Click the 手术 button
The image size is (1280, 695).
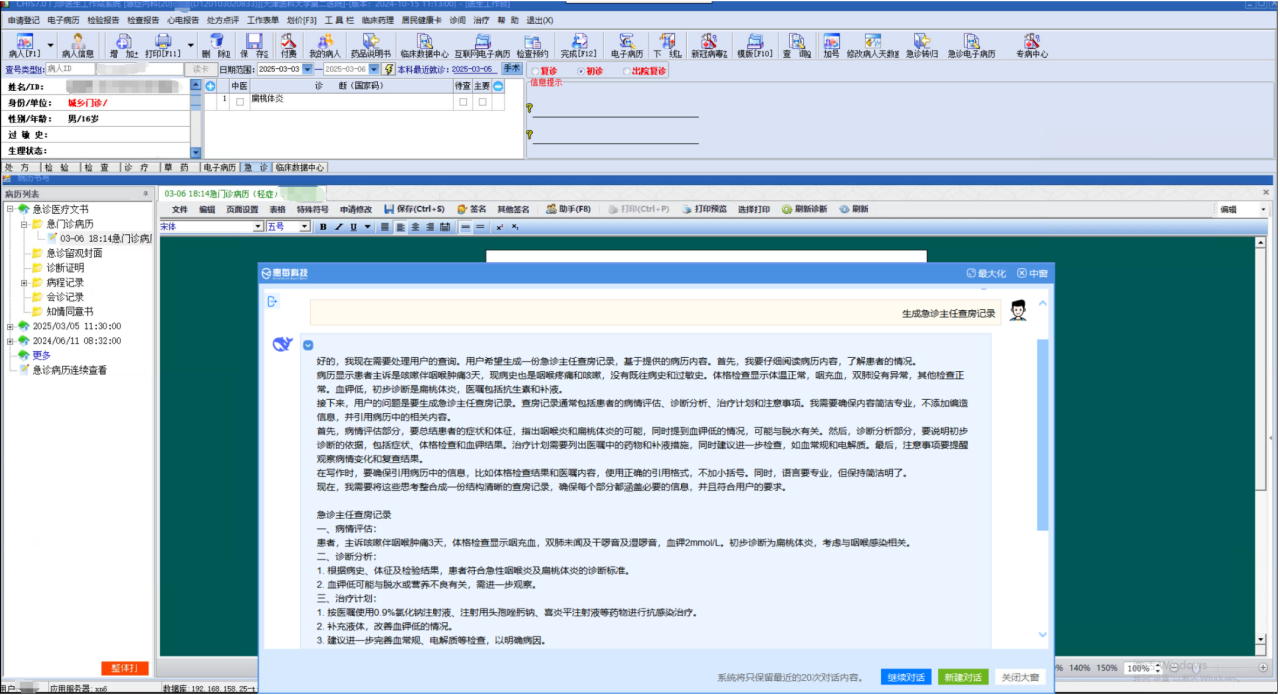(511, 69)
